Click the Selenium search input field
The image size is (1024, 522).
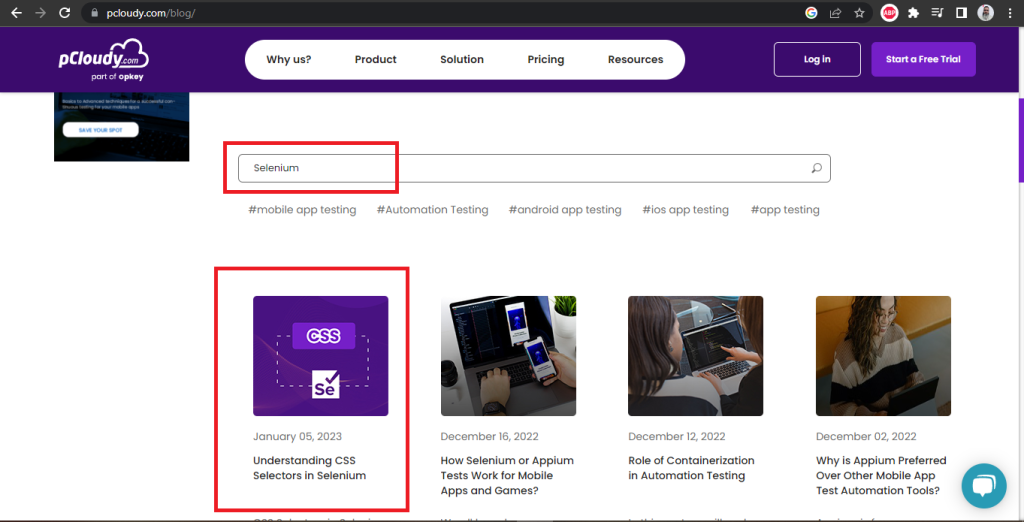520,168
